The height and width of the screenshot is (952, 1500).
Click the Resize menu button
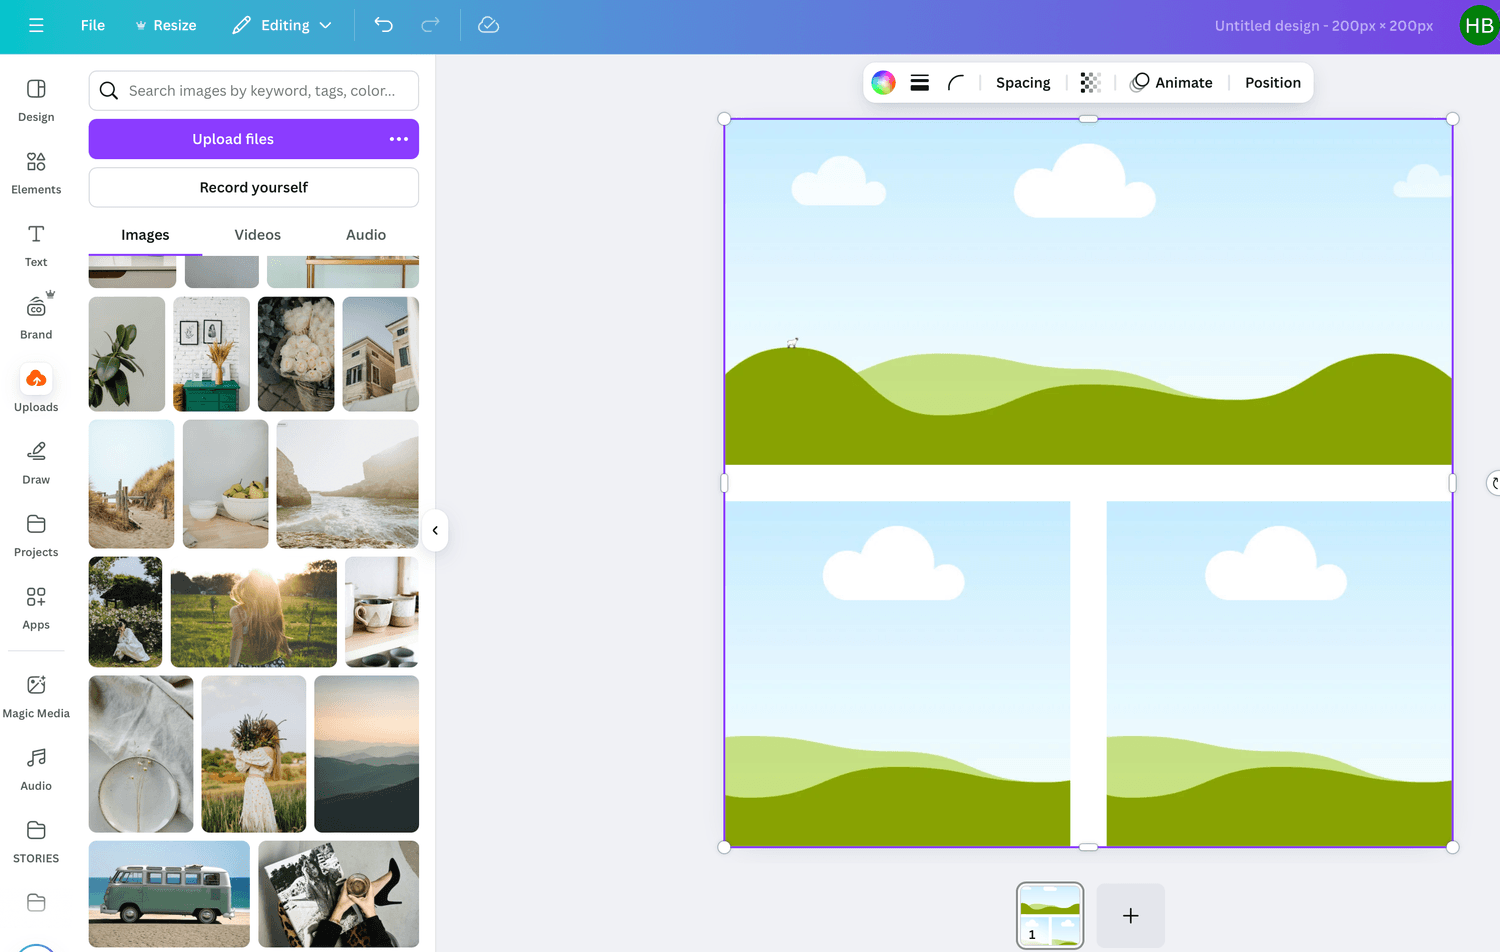[166, 25]
